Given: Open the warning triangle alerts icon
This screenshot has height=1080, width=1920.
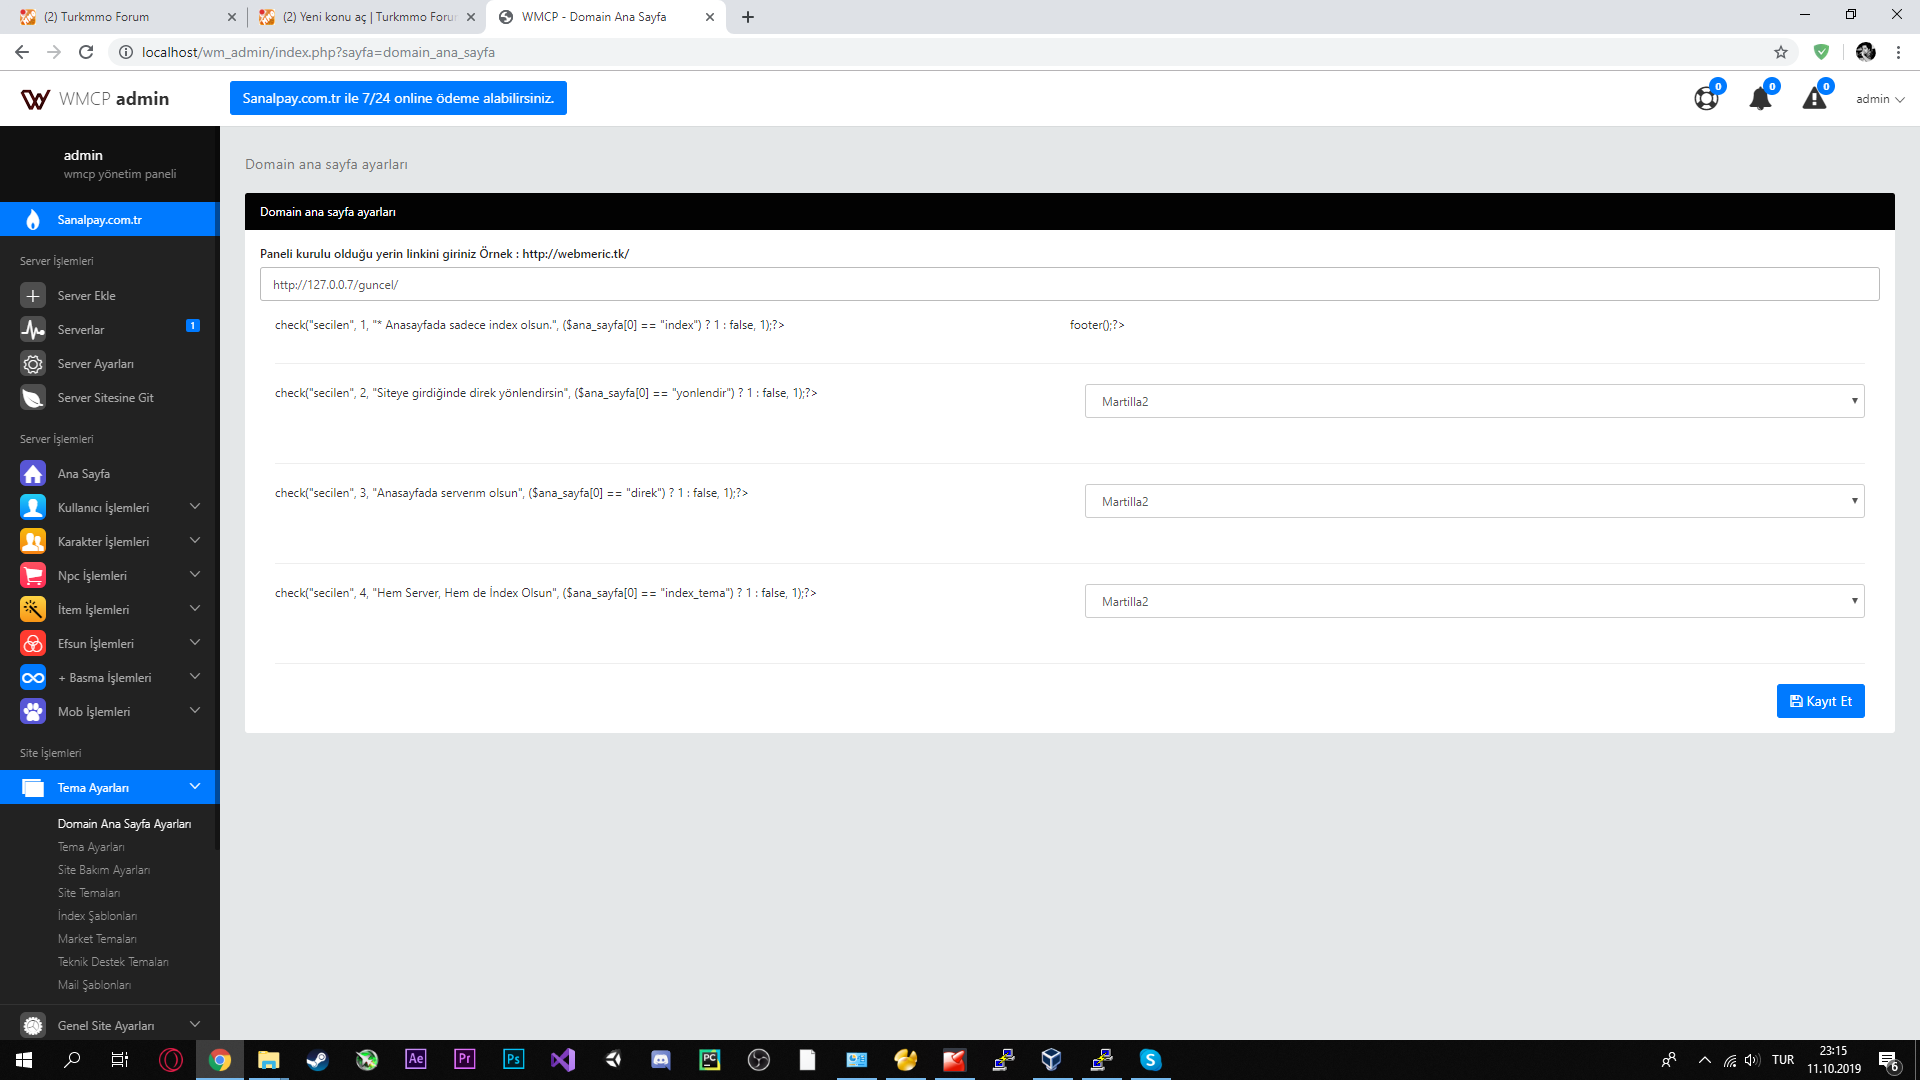Looking at the screenshot, I should pos(1814,99).
